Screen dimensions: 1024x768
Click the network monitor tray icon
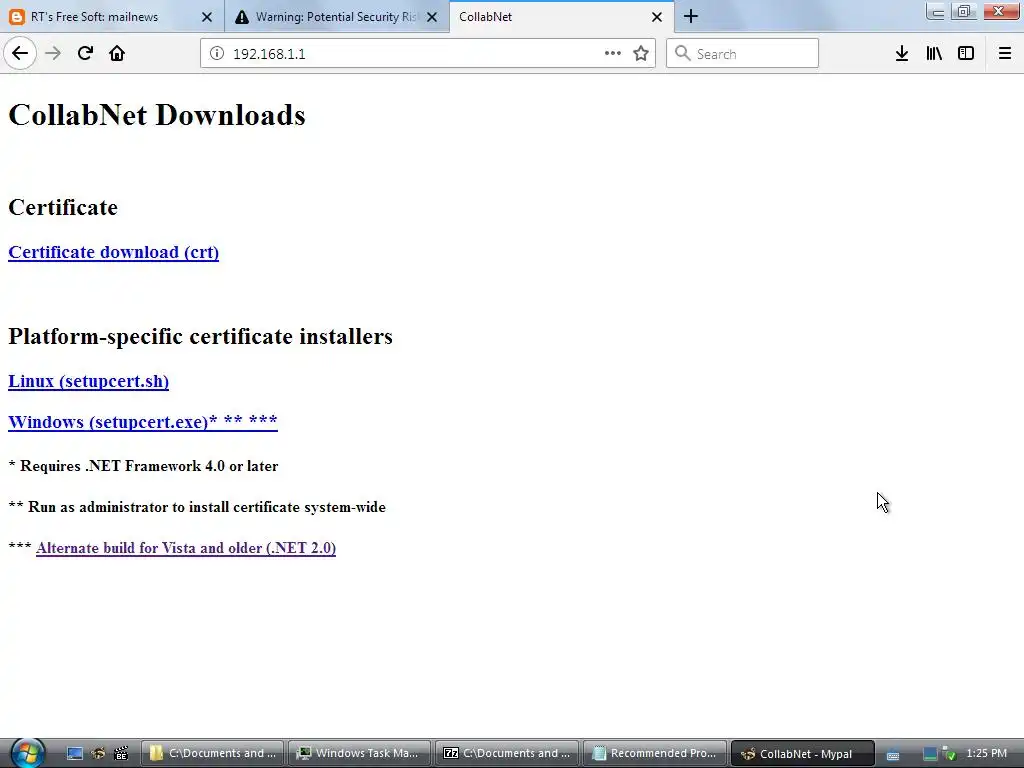pos(931,754)
